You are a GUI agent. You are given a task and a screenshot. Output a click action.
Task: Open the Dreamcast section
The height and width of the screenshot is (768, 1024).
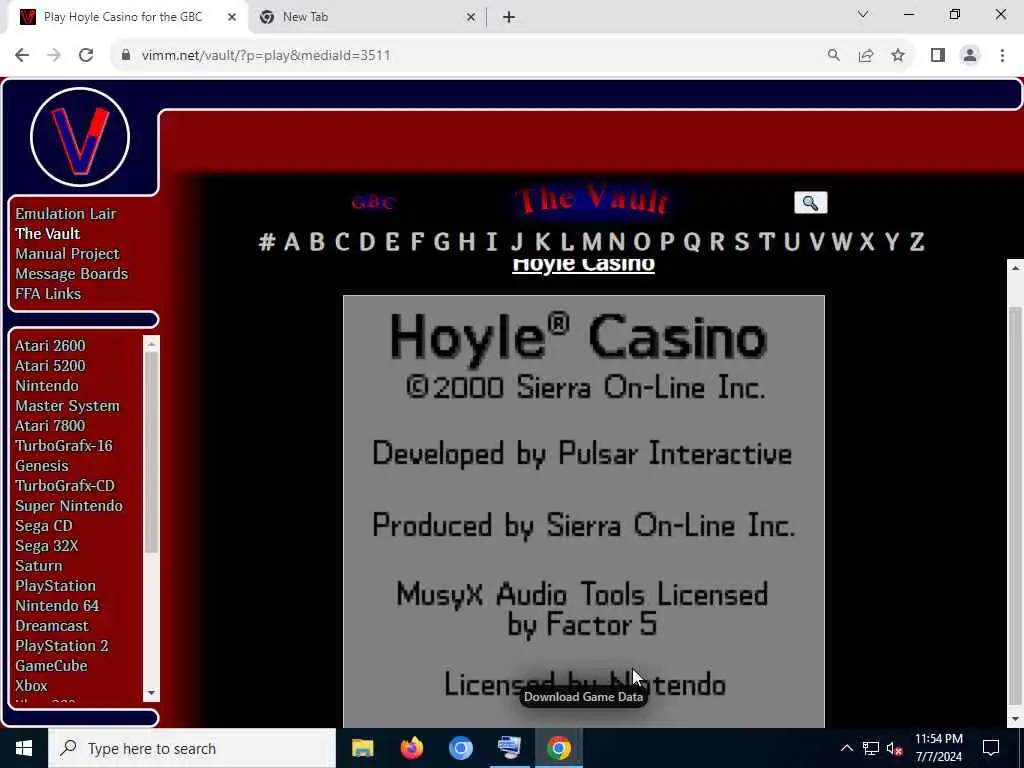pyautogui.click(x=52, y=626)
